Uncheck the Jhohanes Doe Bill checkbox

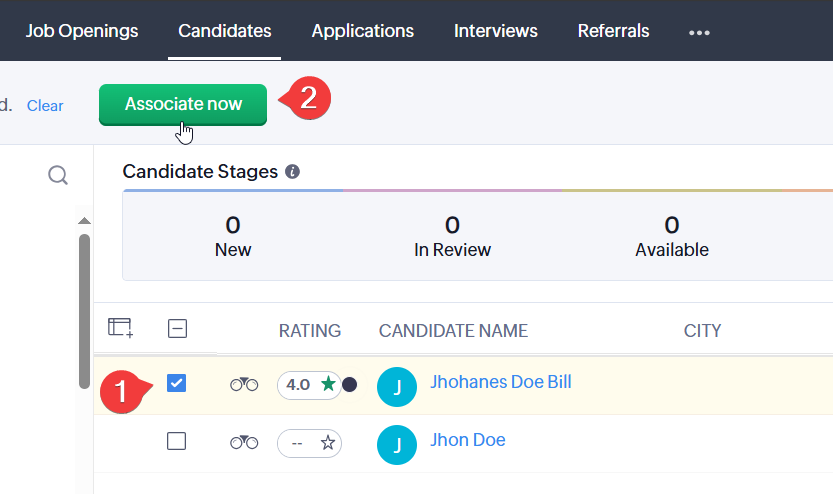pyautogui.click(x=176, y=383)
